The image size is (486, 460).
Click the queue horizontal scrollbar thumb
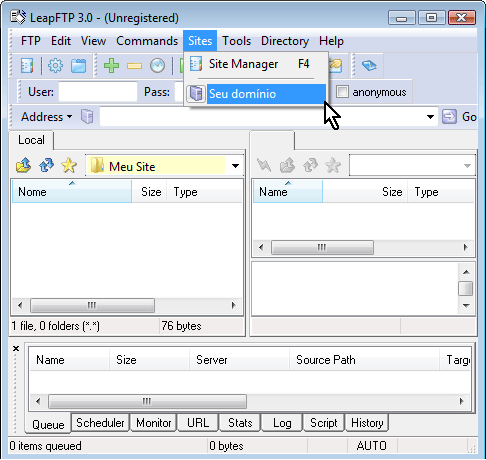point(147,401)
